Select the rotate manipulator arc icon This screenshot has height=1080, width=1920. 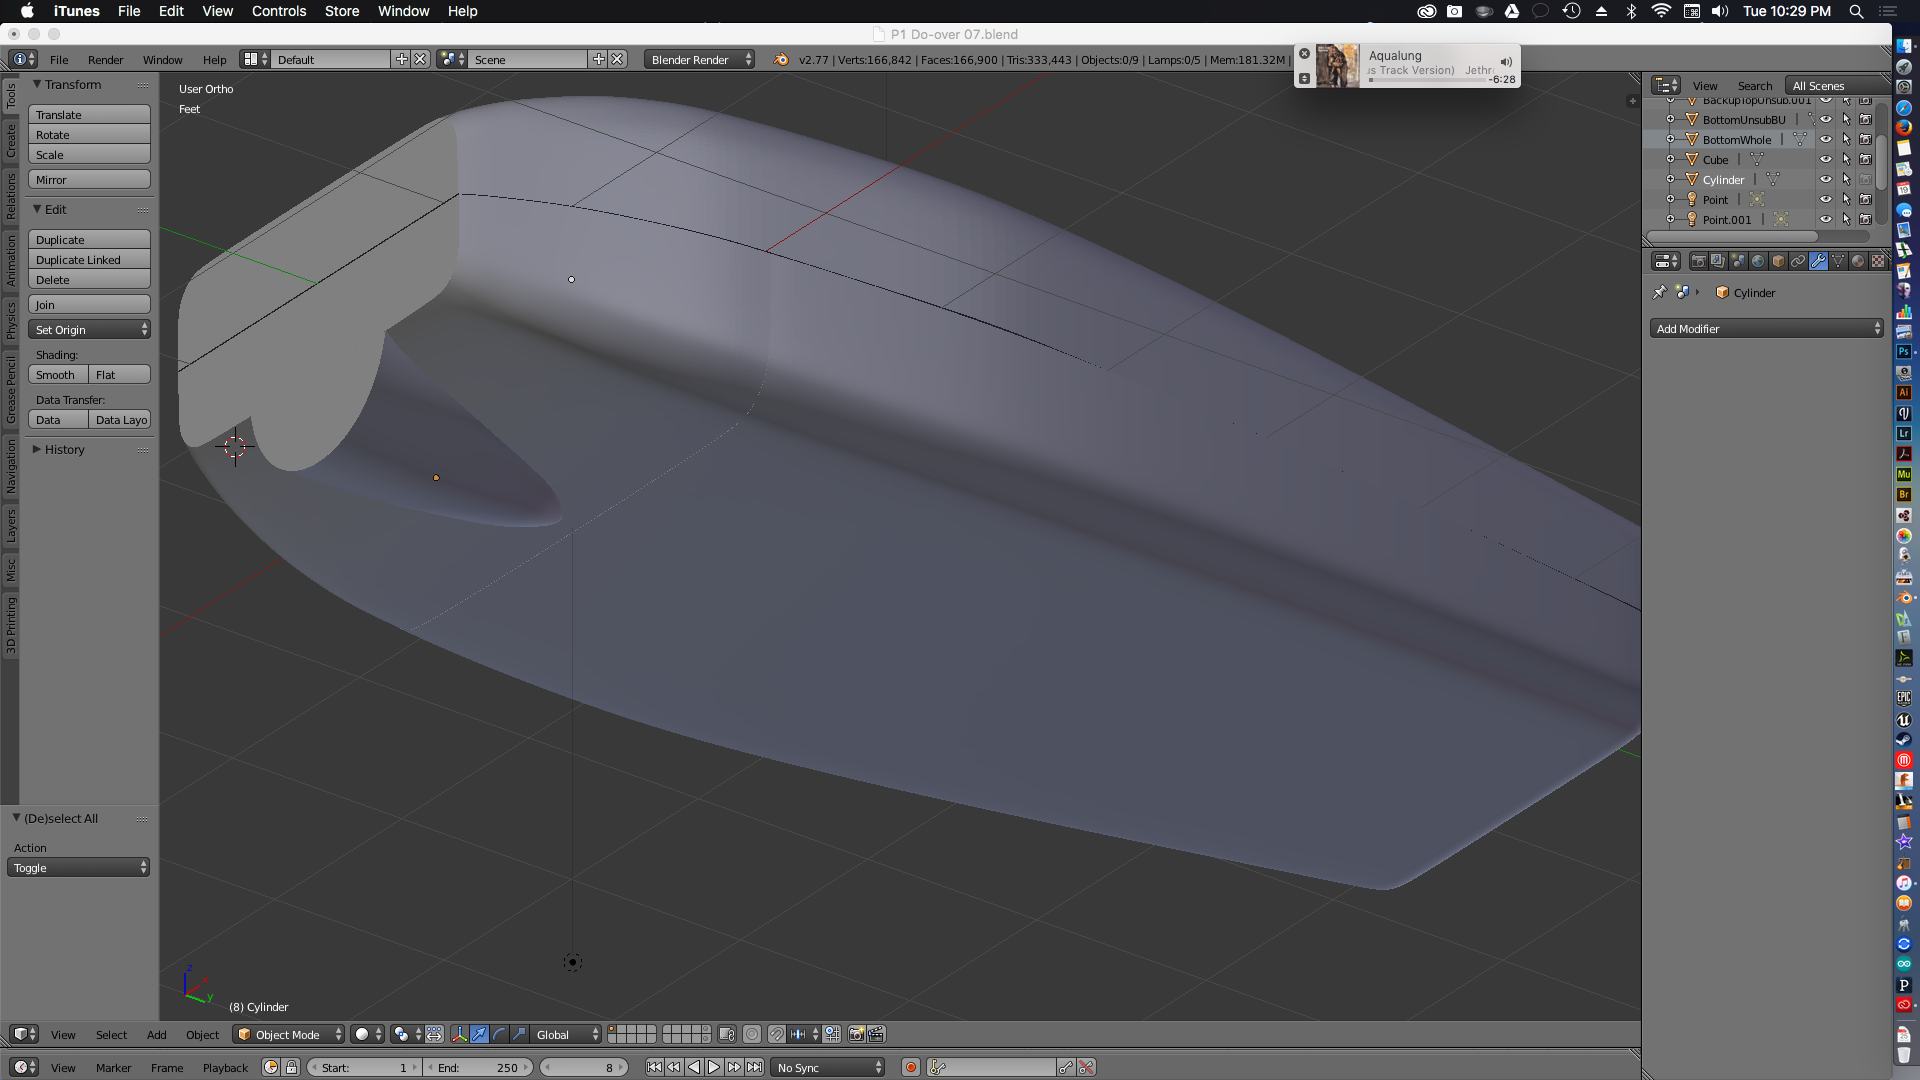(499, 1034)
